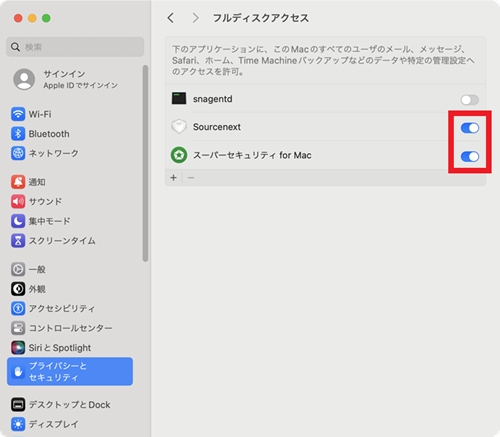Open 集中モード moon icon

point(18,221)
